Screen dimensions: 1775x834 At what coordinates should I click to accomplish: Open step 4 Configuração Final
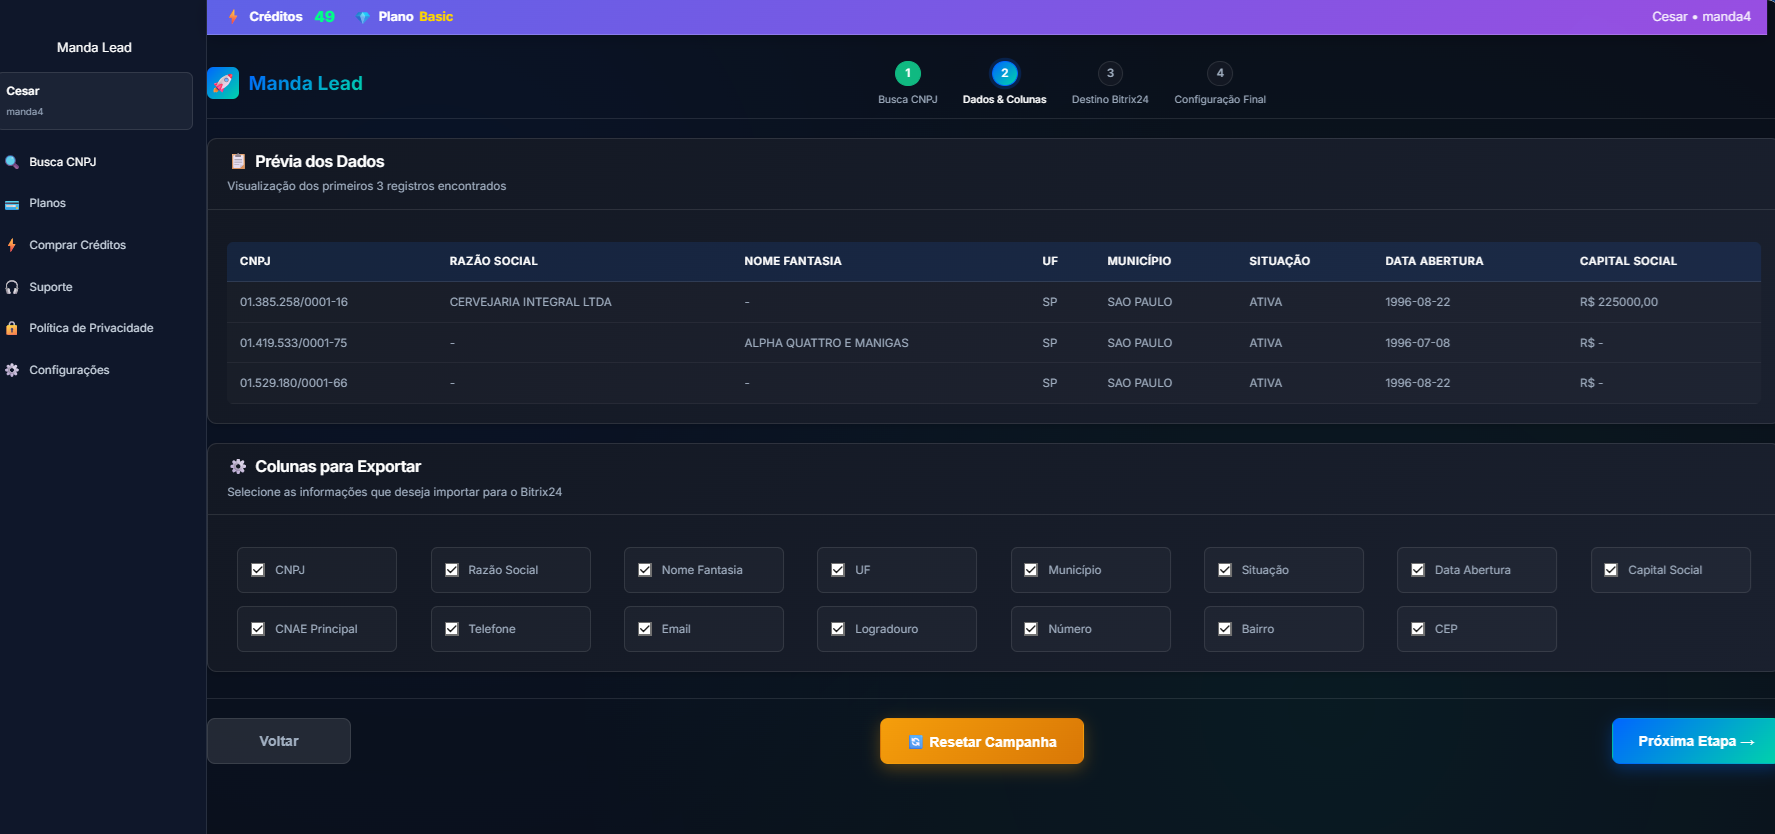coord(1219,73)
